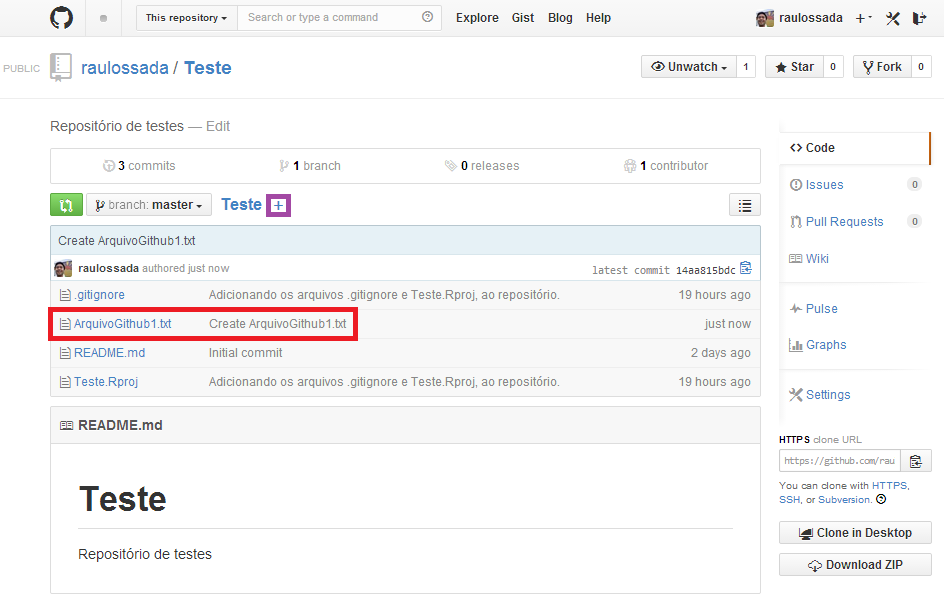Edit the repository description
The width and height of the screenshot is (944, 607).
tap(218, 126)
